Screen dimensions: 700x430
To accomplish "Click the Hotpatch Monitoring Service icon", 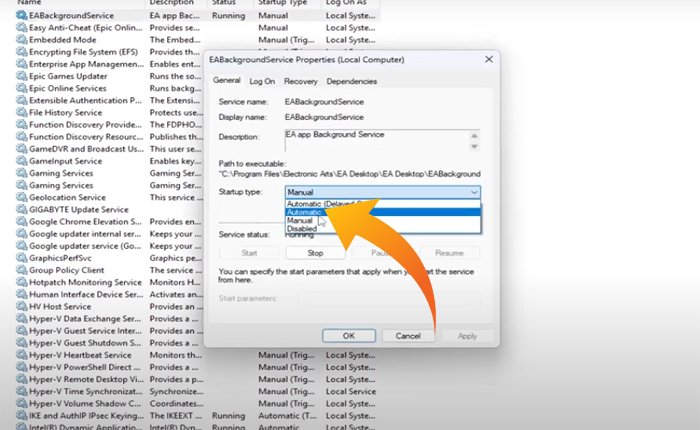I will [x=21, y=282].
